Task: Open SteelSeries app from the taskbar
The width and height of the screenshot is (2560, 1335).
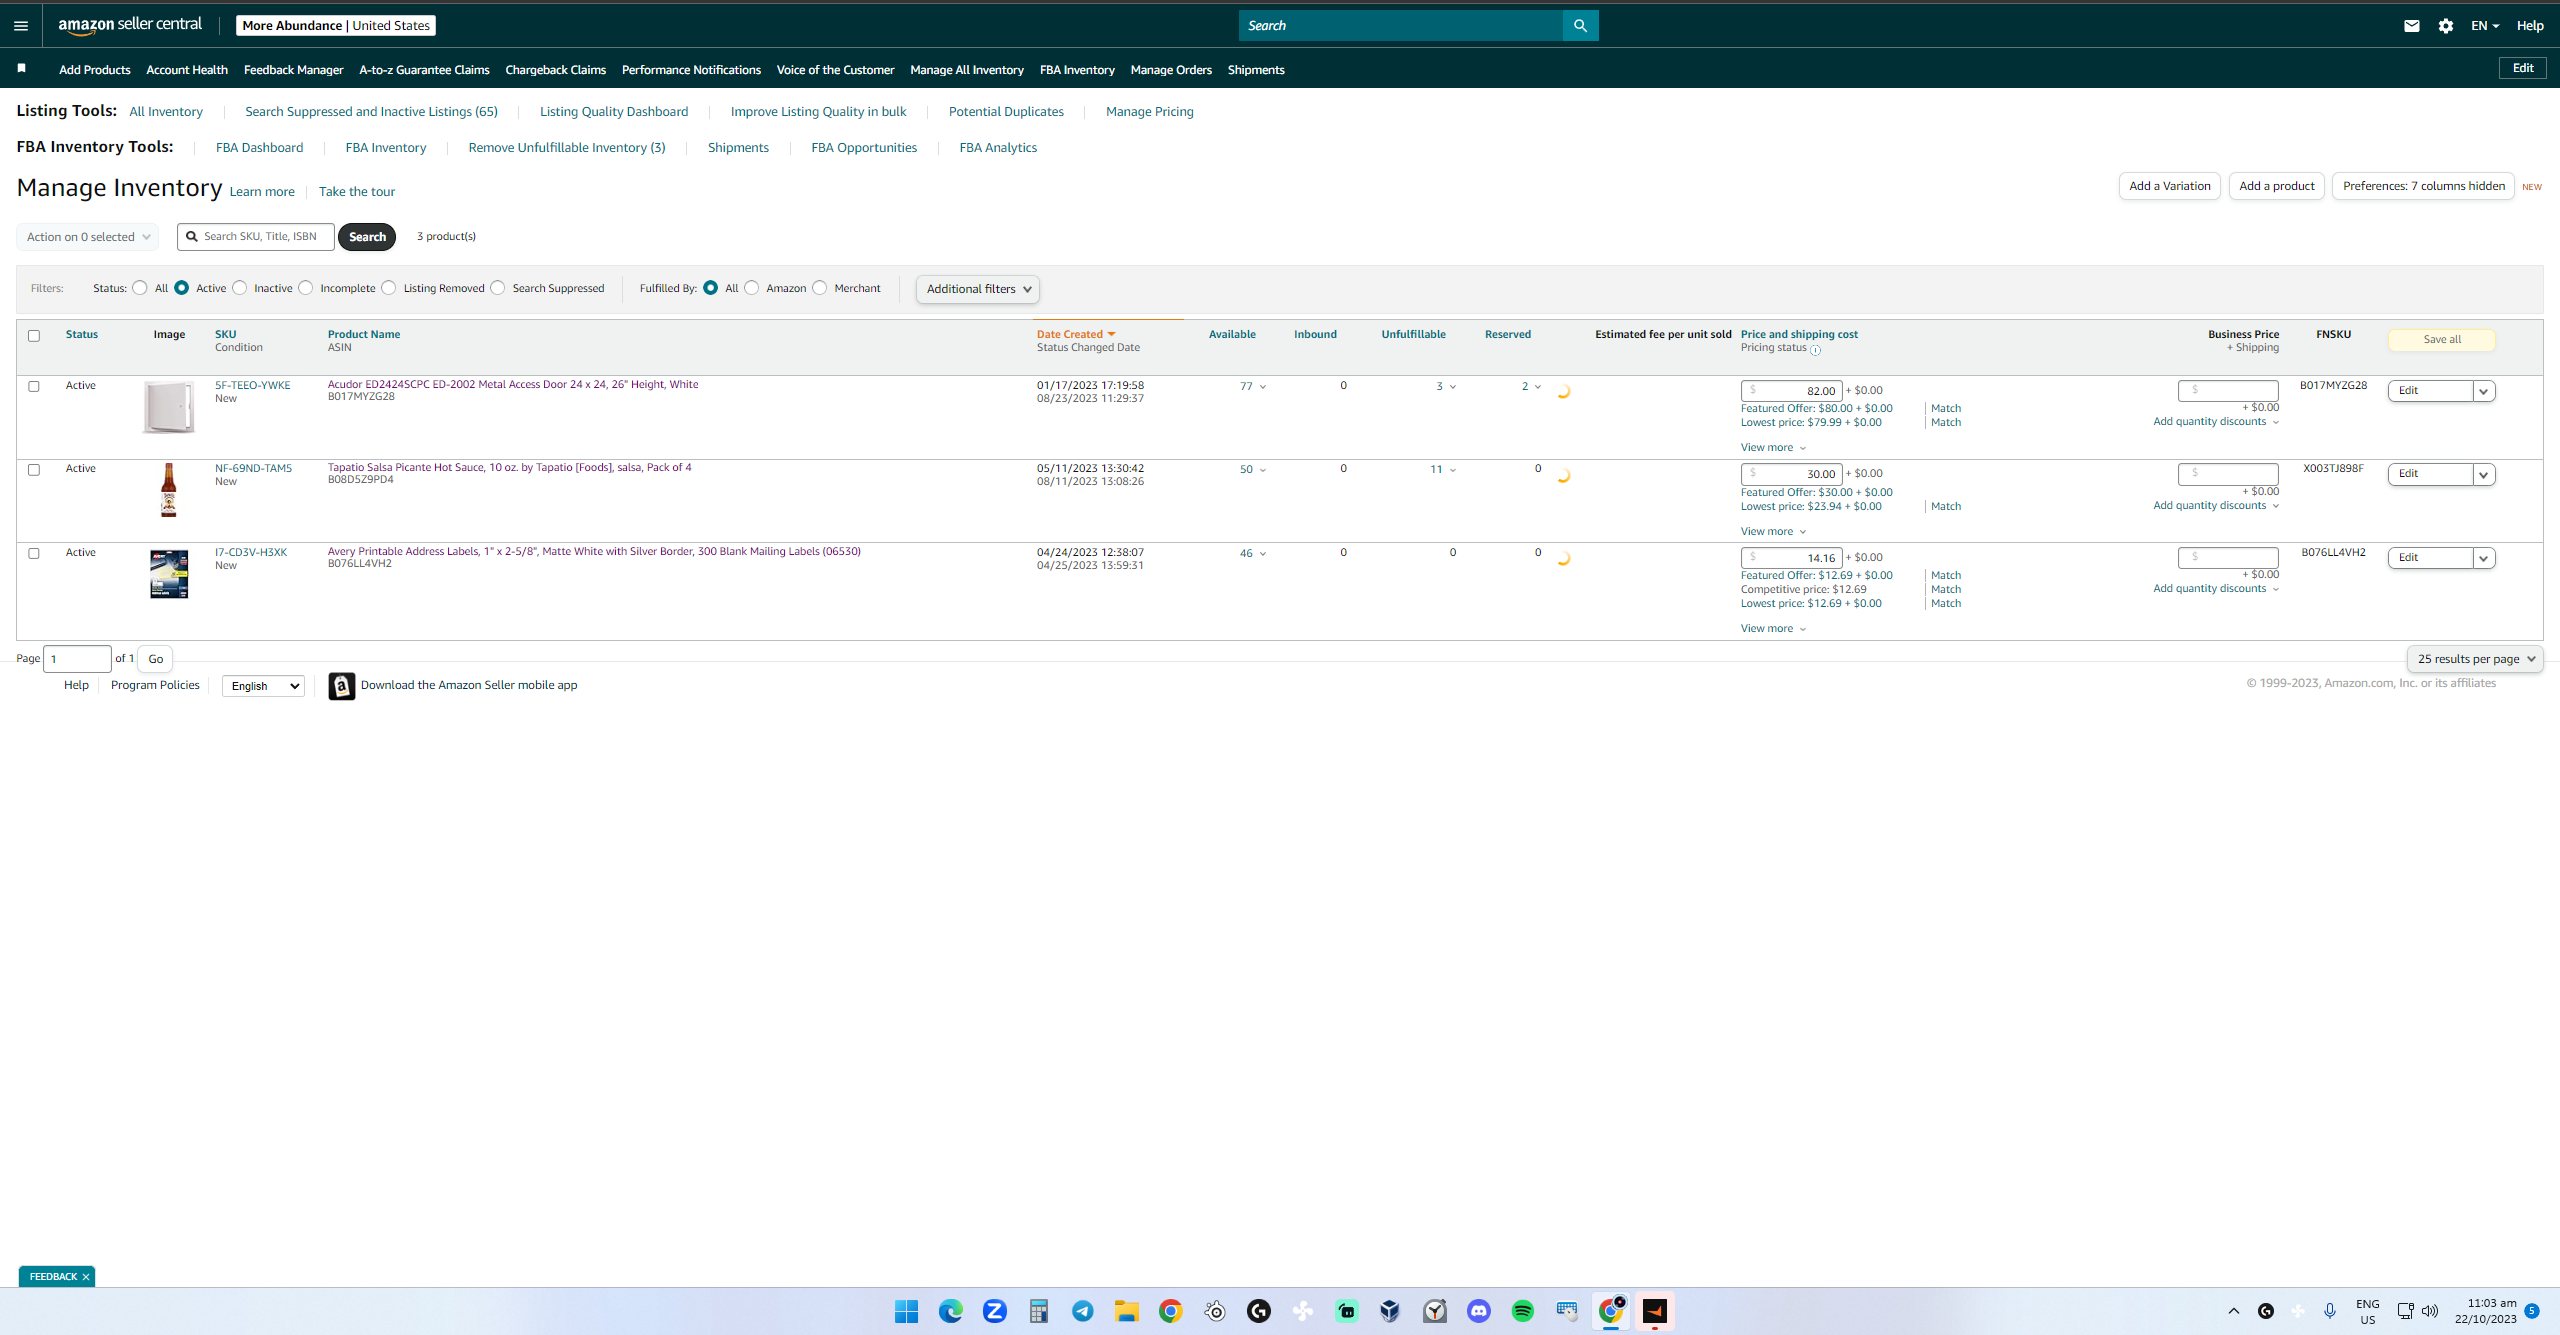Action: pyautogui.click(x=1215, y=1311)
